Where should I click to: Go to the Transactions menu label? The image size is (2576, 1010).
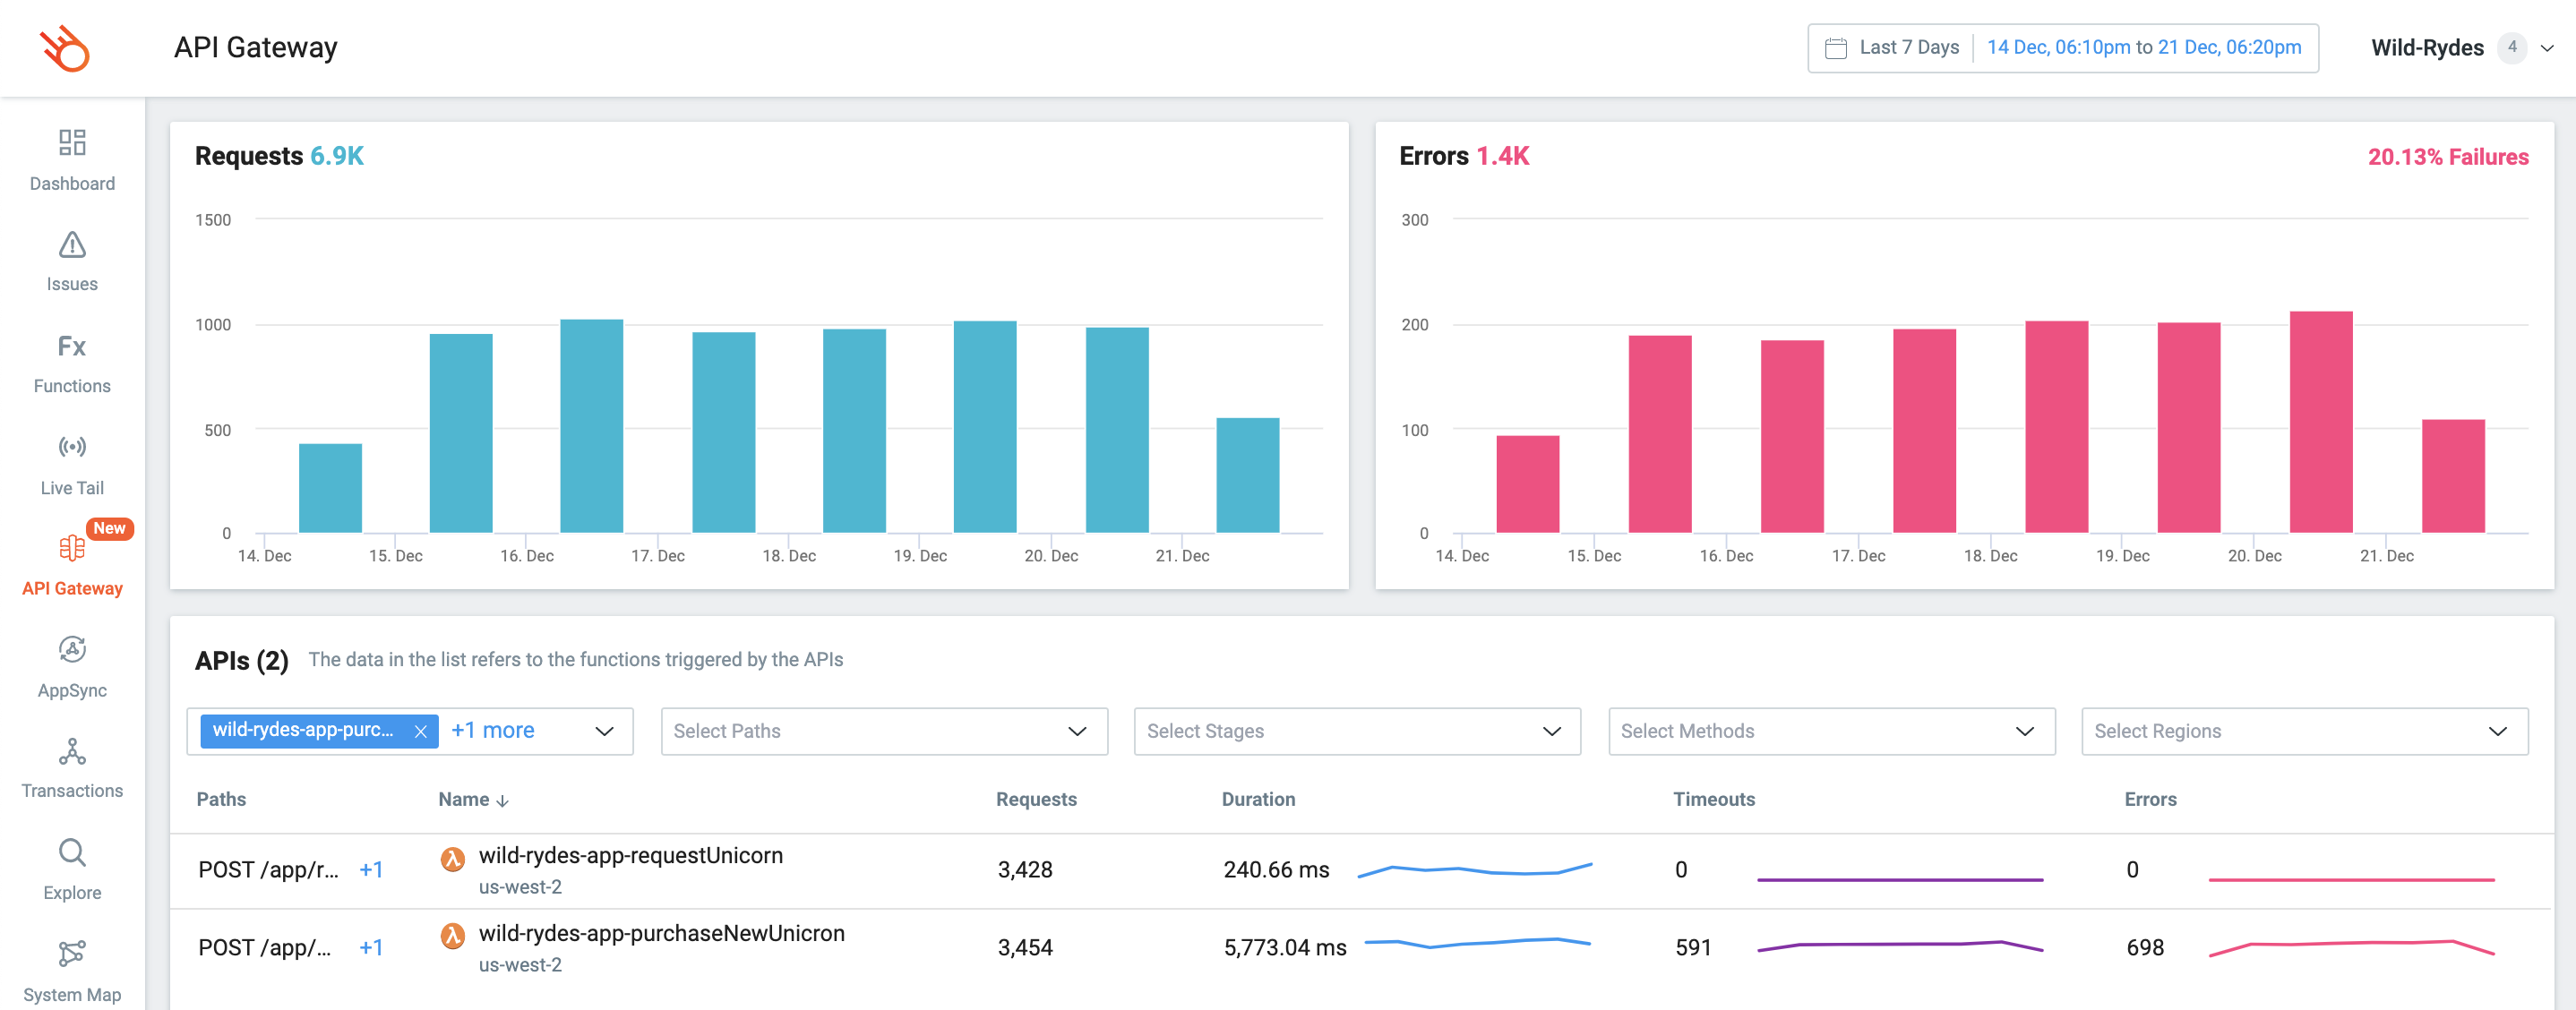click(x=72, y=791)
